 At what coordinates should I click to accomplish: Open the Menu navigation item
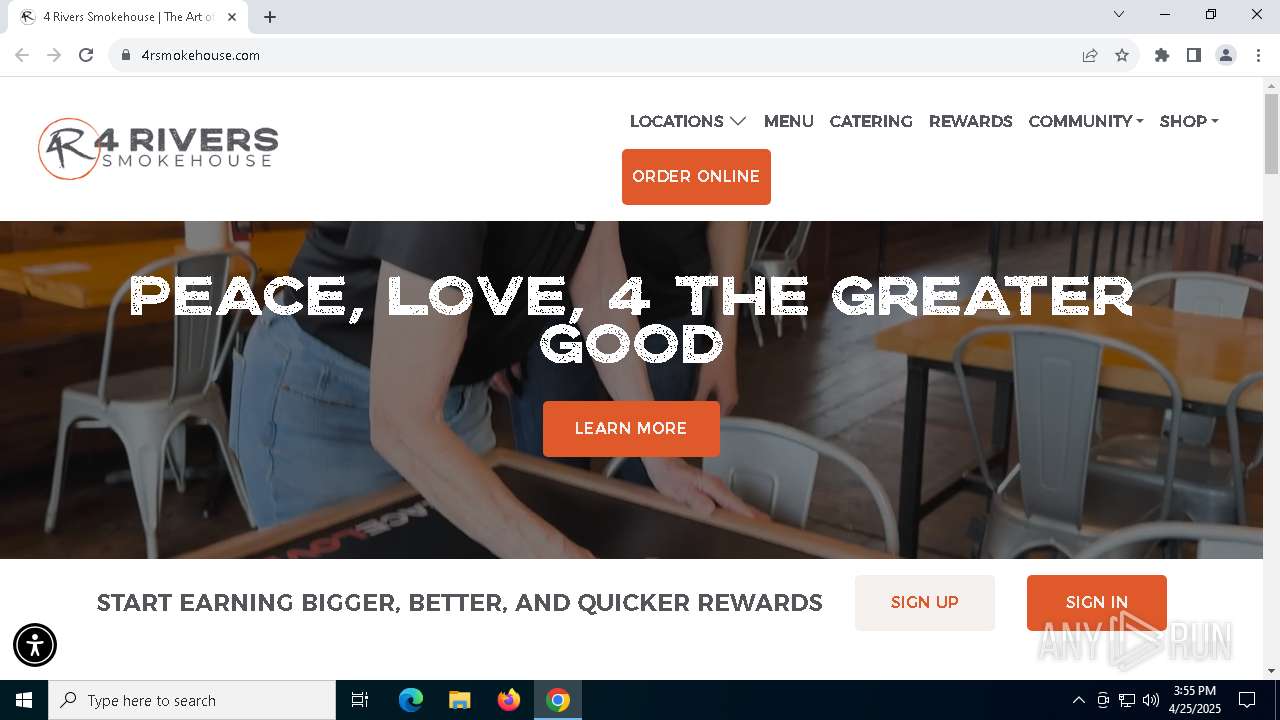tap(789, 121)
